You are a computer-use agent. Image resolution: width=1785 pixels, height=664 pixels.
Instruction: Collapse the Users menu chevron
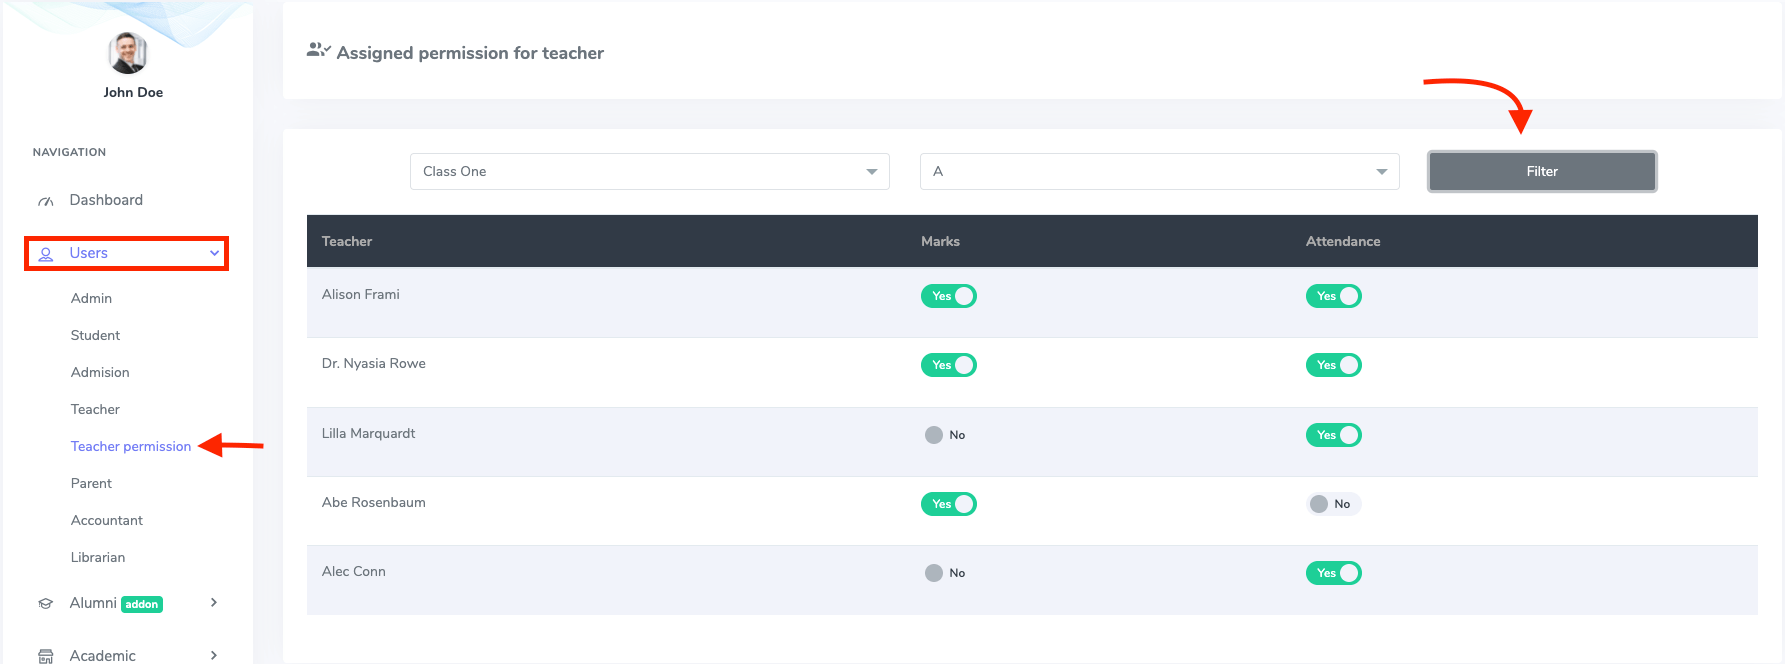coord(214,253)
